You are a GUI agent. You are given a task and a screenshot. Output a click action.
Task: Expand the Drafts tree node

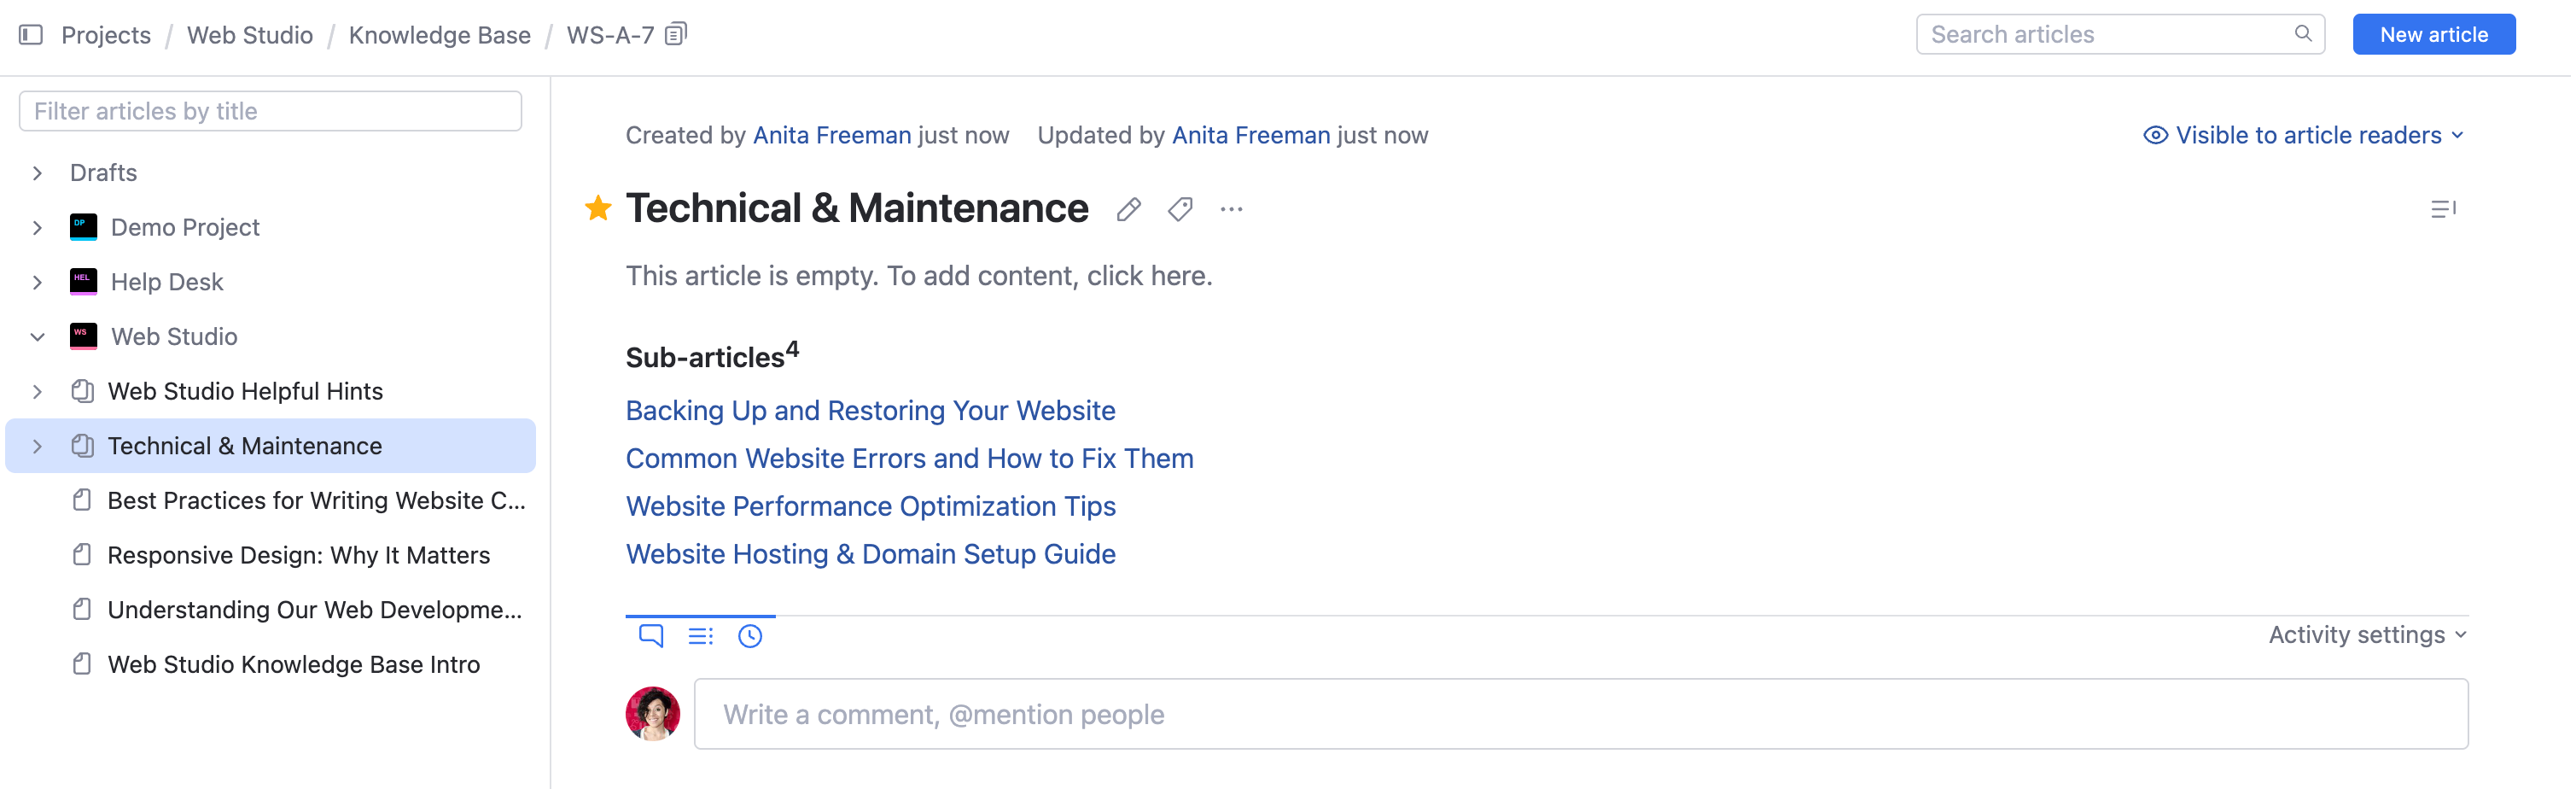[38, 173]
